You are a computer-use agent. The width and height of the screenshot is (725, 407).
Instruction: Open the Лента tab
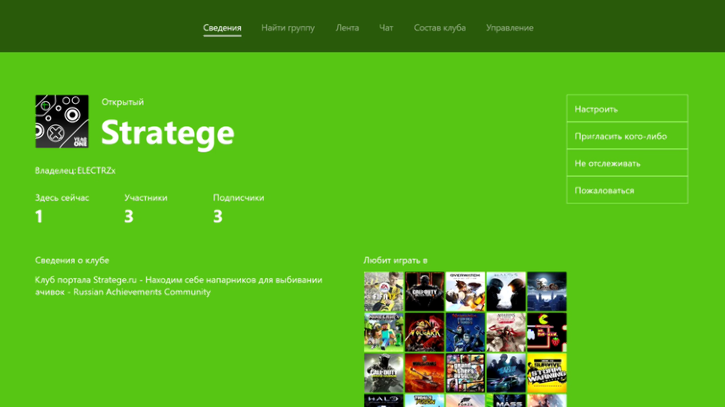click(x=347, y=28)
